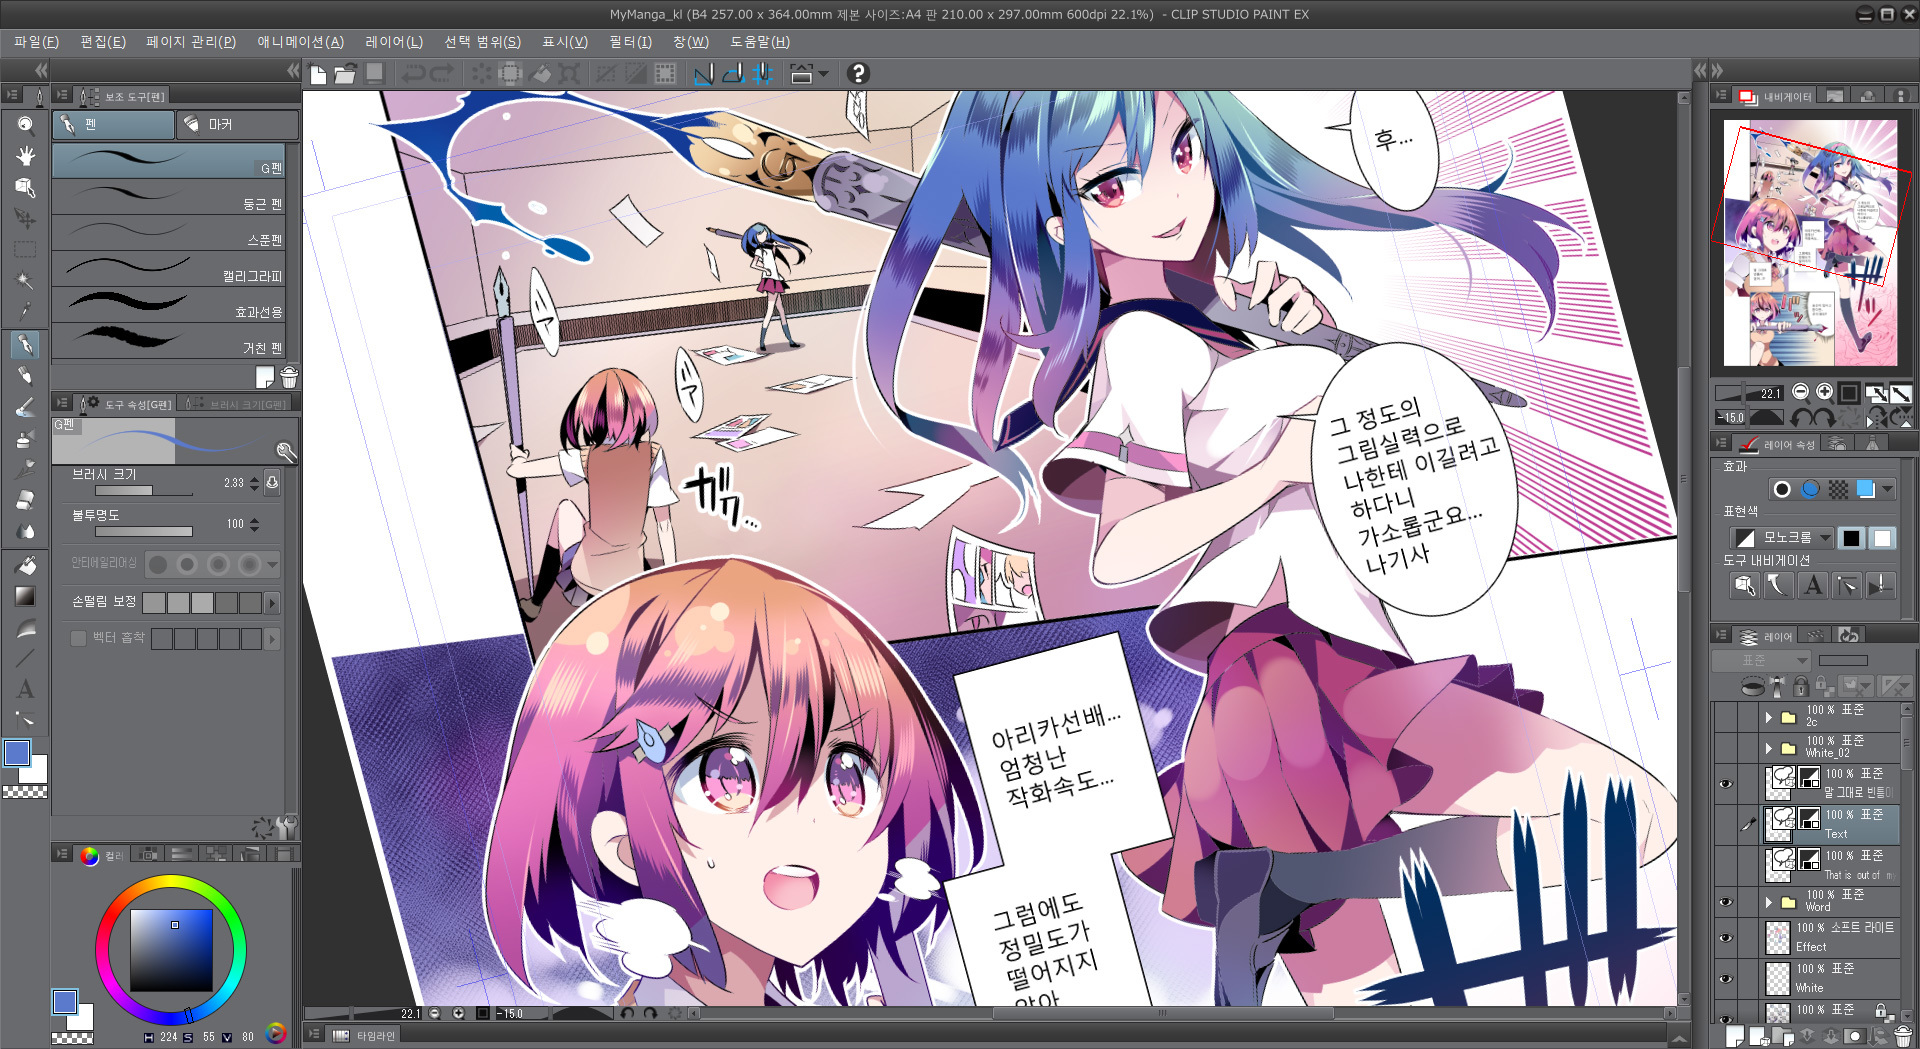This screenshot has width=1920, height=1049.
Task: Hide the Effect layer
Action: pos(1725,937)
